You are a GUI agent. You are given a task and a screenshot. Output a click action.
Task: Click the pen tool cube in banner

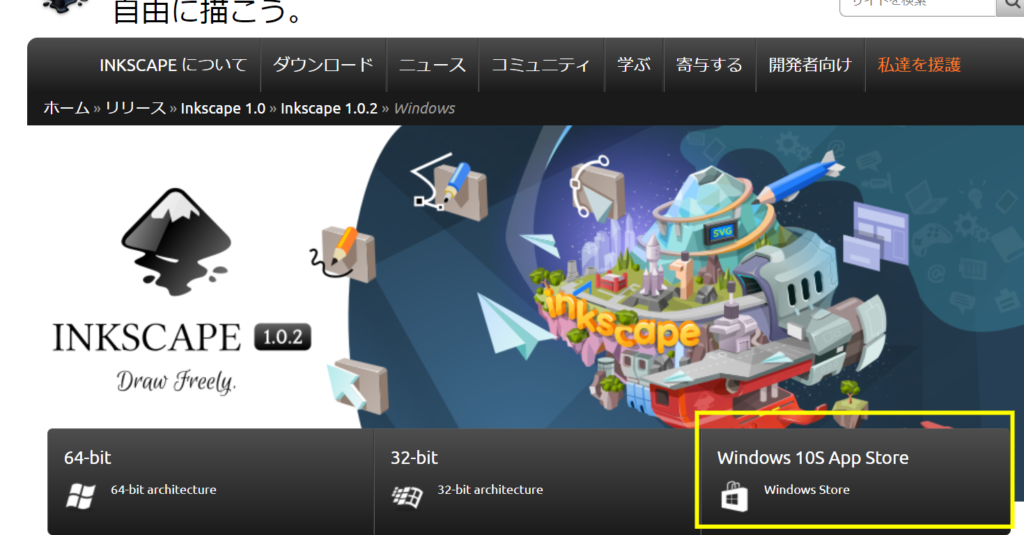pyautogui.click(x=451, y=186)
